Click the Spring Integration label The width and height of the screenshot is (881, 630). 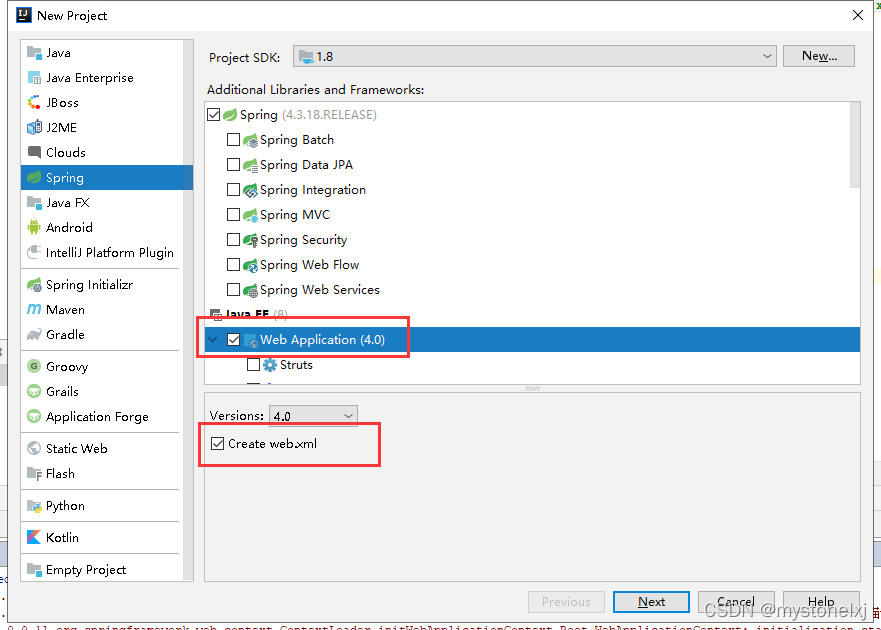[x=313, y=190]
